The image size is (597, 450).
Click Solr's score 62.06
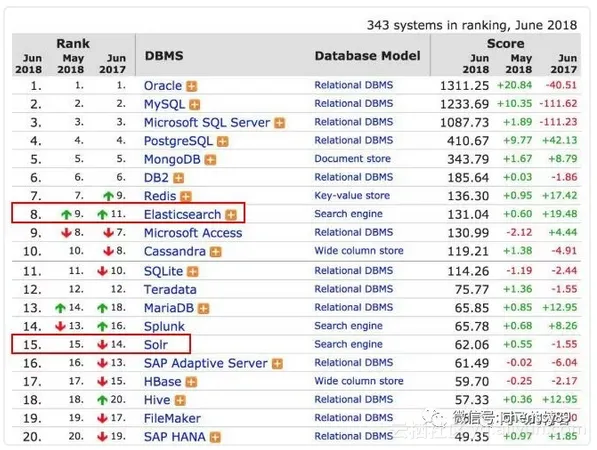472,345
